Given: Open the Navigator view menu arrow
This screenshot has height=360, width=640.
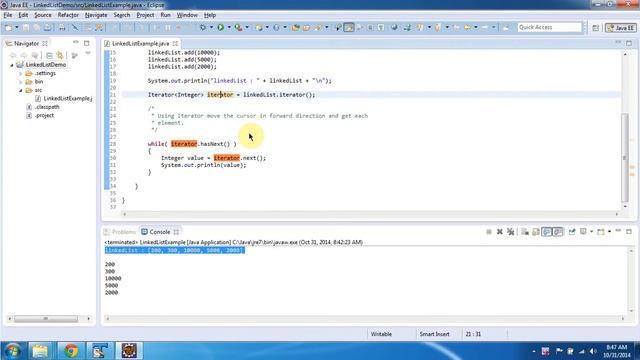Looking at the screenshot, I should coord(88,53).
